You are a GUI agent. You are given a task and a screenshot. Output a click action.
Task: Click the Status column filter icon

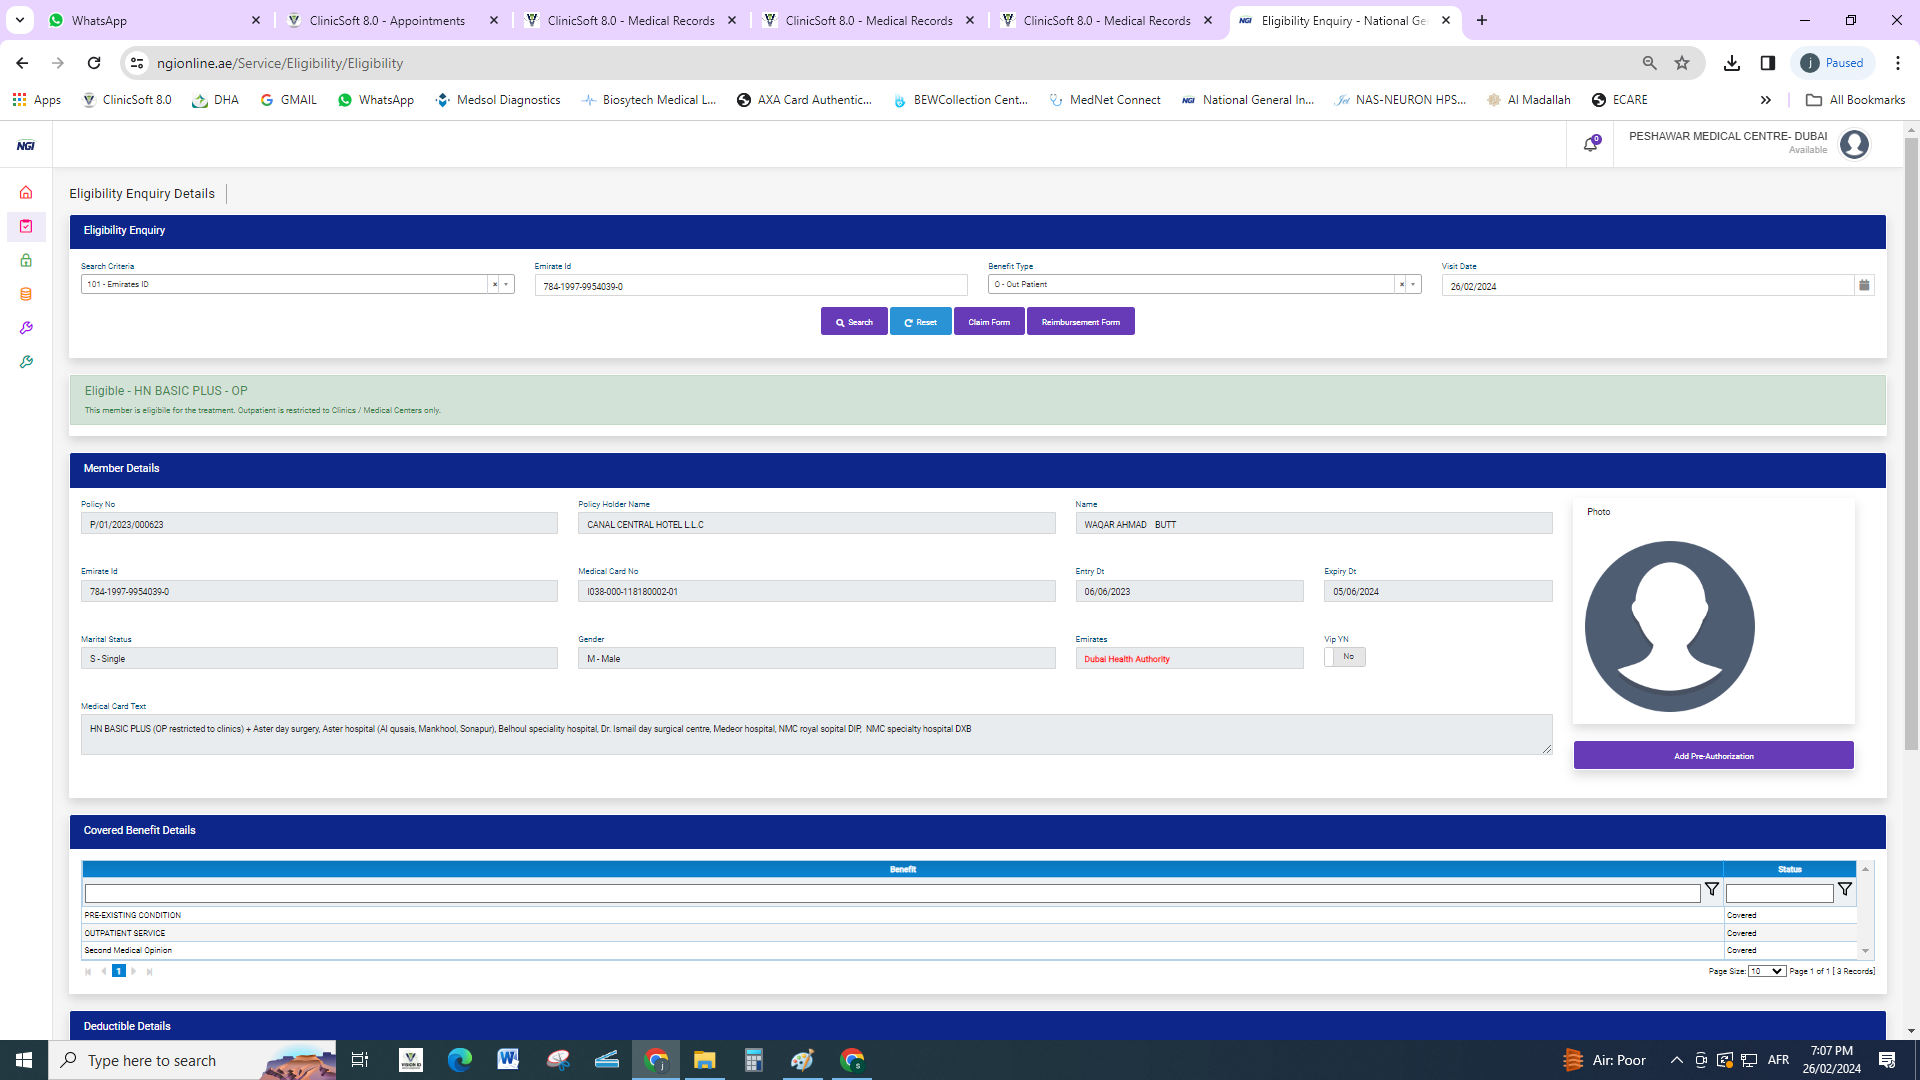(x=1845, y=889)
